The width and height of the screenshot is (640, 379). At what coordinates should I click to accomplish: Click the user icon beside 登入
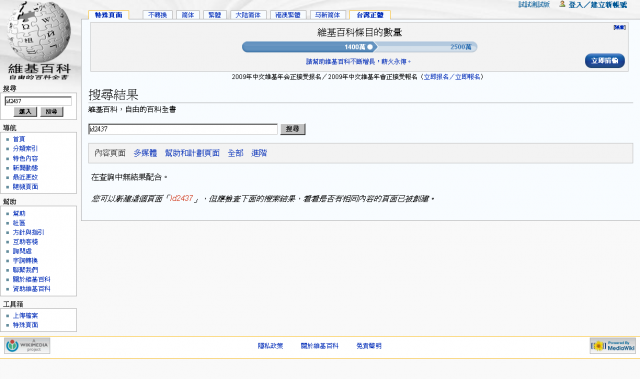pyautogui.click(x=562, y=4)
